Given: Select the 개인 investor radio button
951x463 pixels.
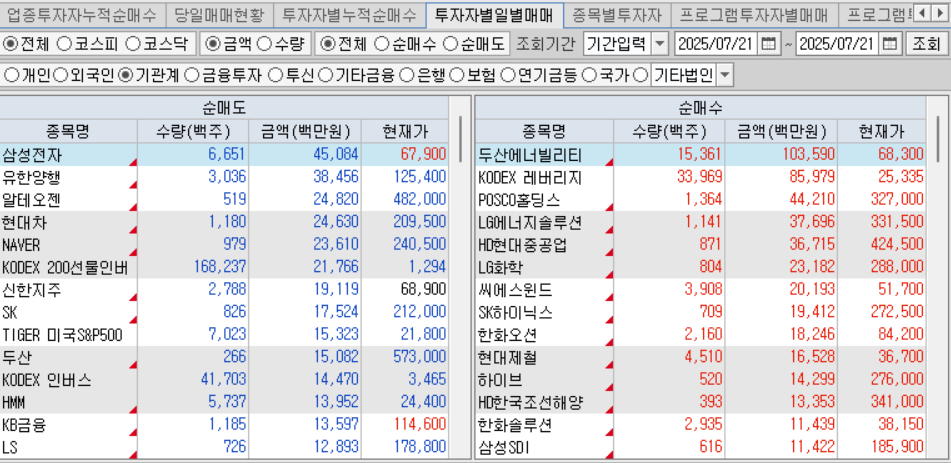Looking at the screenshot, I should click(11, 75).
